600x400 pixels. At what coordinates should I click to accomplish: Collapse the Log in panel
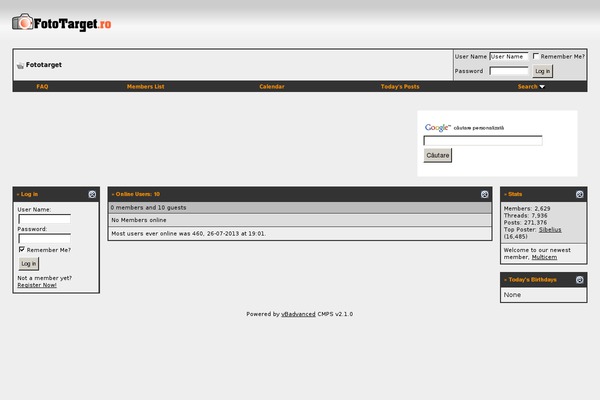pos(92,194)
